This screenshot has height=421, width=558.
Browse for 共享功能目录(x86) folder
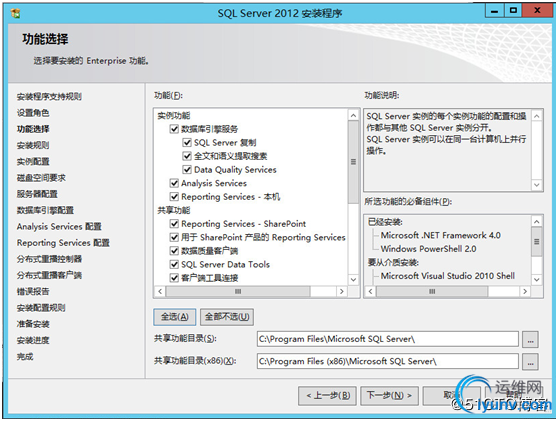pos(530,362)
